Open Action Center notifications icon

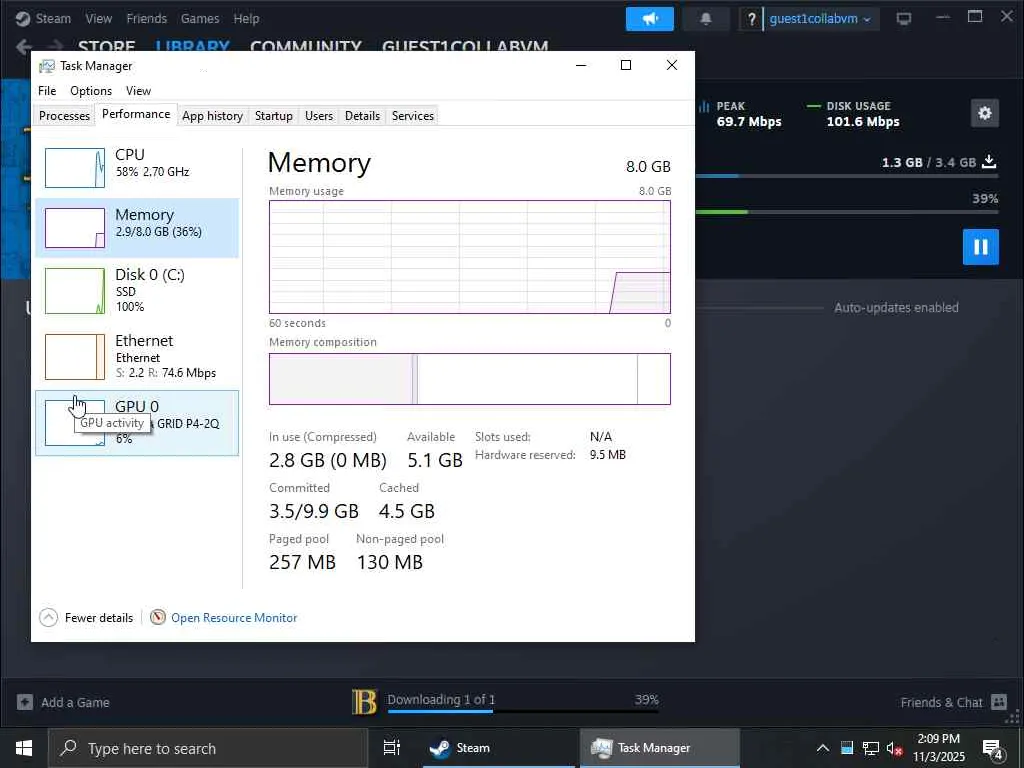pyautogui.click(x=993, y=749)
